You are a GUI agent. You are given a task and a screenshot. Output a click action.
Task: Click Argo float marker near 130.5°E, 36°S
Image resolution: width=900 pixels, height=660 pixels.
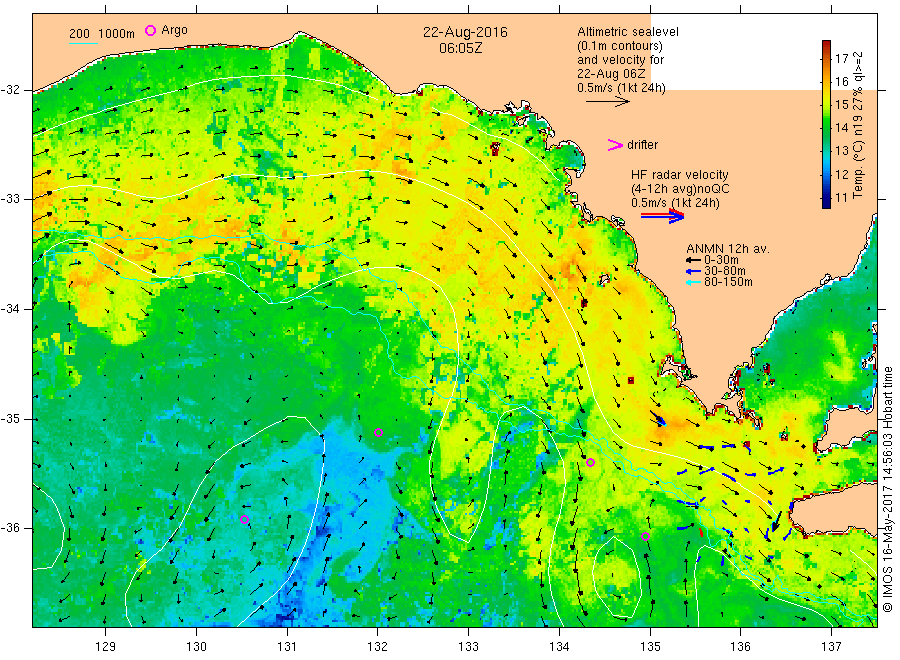(244, 519)
